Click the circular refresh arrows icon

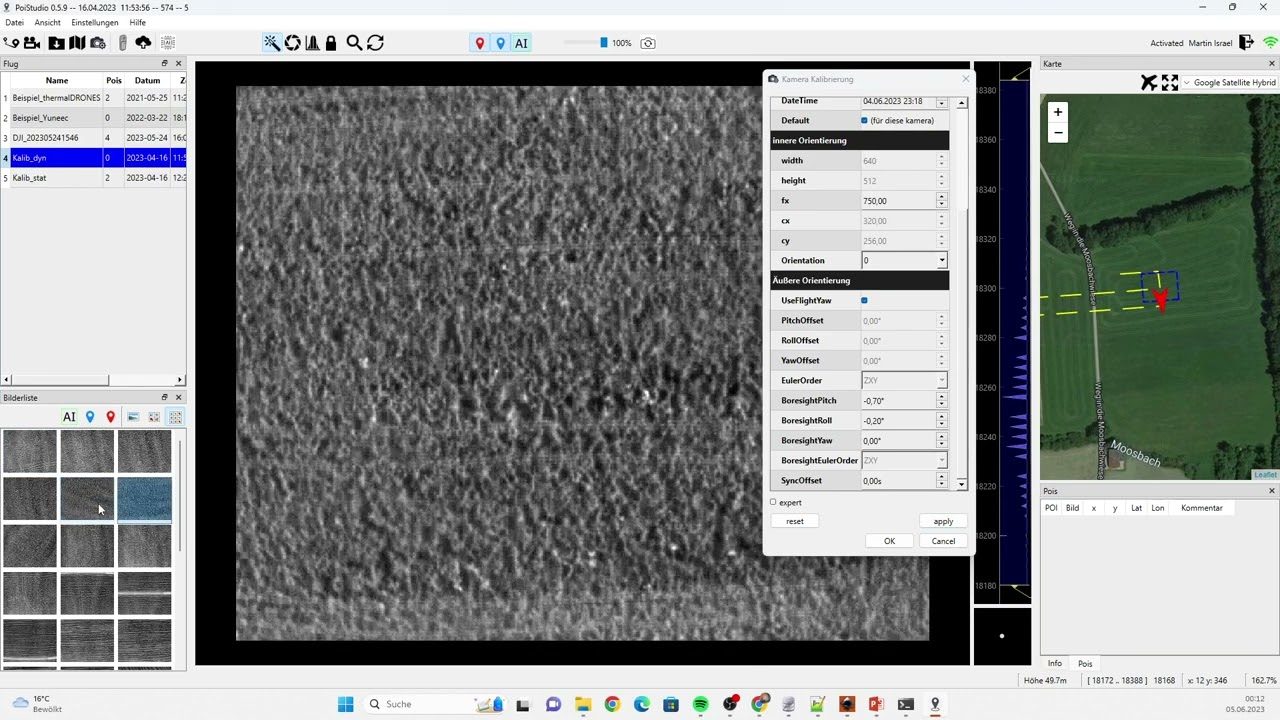tap(375, 43)
